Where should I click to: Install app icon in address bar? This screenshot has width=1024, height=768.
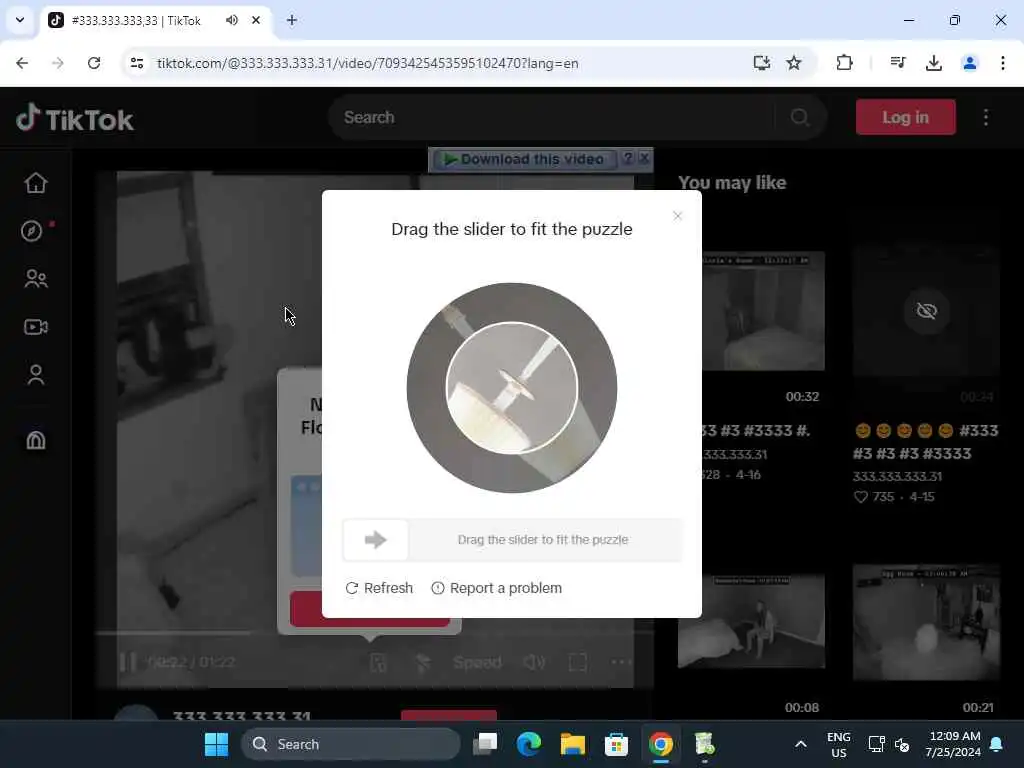point(761,63)
